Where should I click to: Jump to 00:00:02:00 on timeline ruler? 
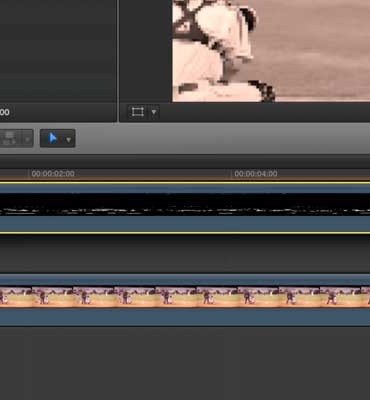(x=53, y=174)
